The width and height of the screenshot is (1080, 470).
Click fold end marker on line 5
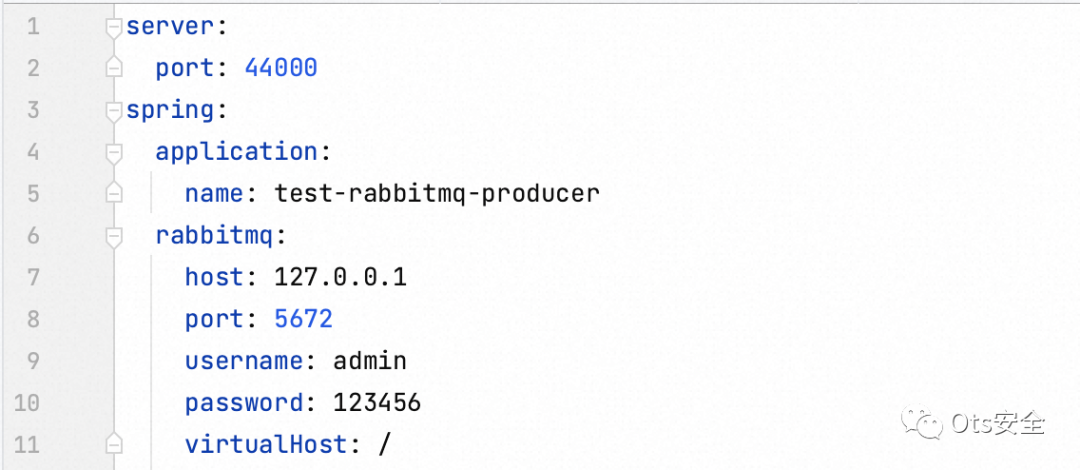click(114, 195)
